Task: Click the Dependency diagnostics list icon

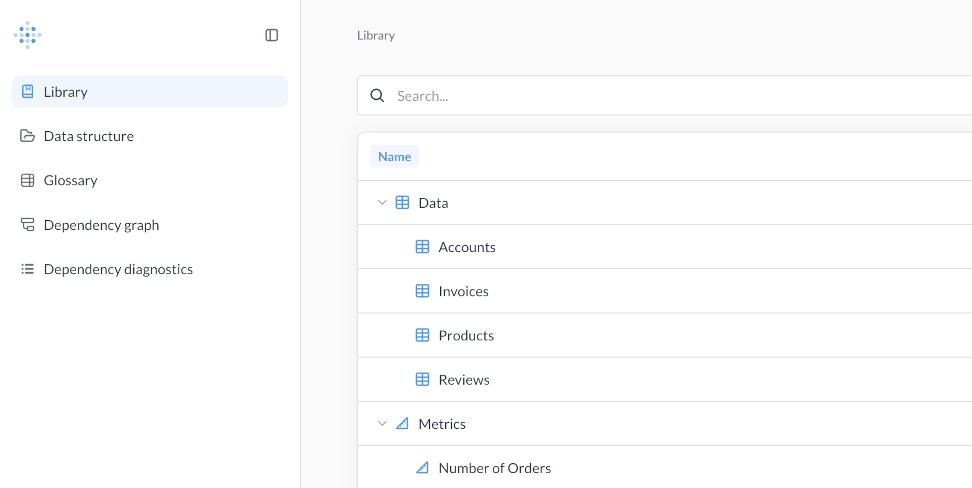Action: (x=27, y=269)
